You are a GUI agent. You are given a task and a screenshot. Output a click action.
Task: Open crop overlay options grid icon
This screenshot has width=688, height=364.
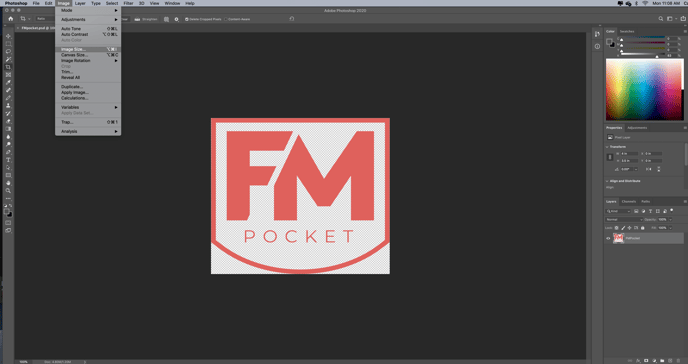166,19
